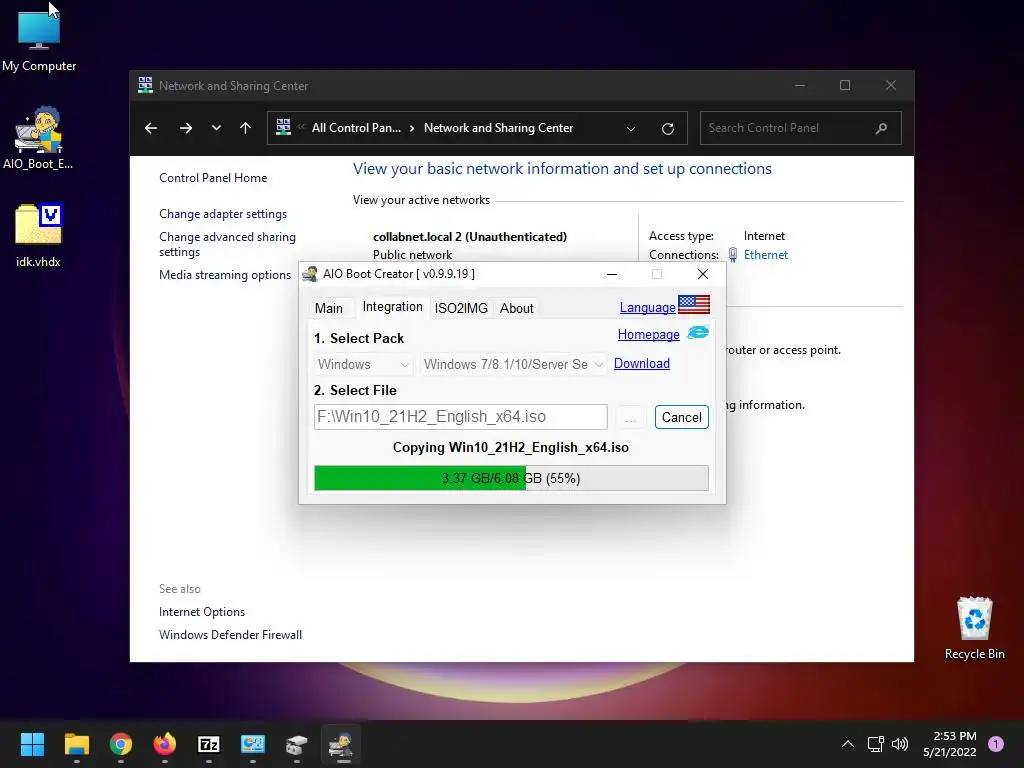Click the Network and Sharing Center title icon

145,85
